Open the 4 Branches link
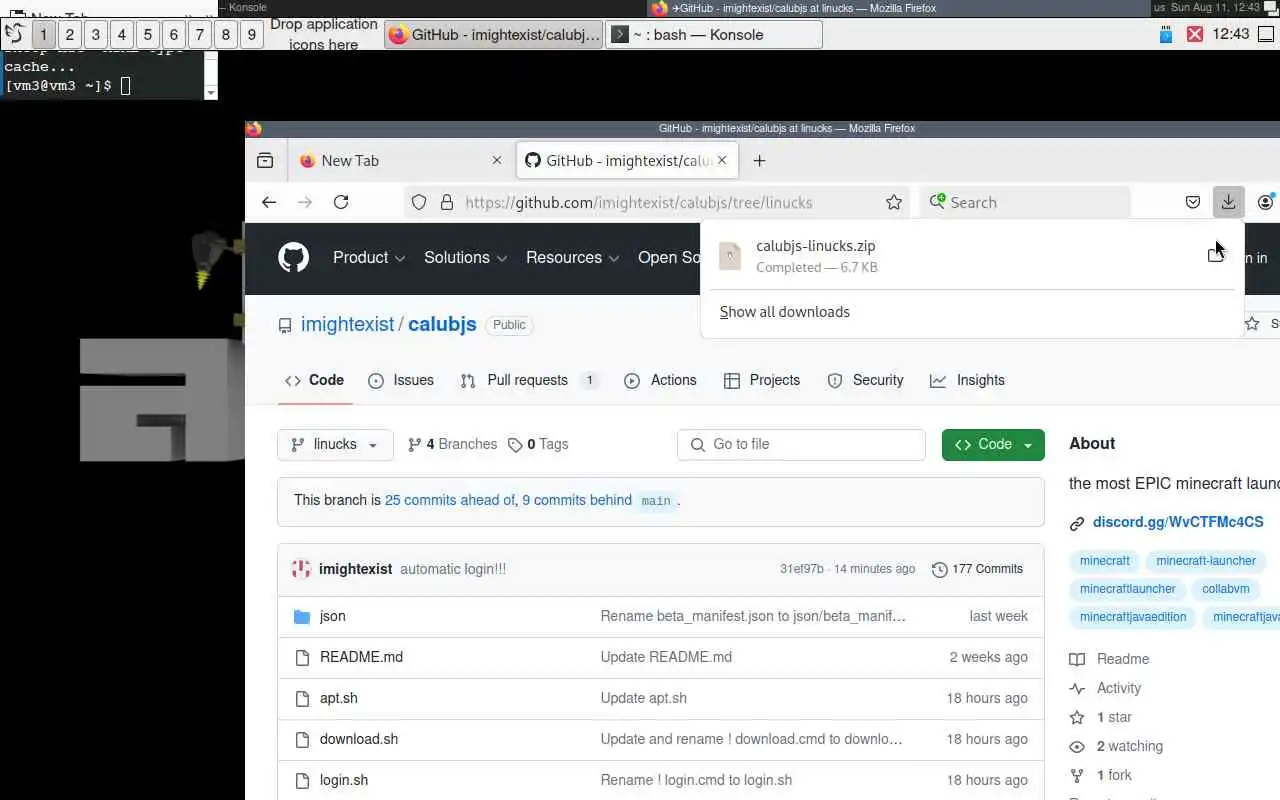The width and height of the screenshot is (1280, 800). 452,444
